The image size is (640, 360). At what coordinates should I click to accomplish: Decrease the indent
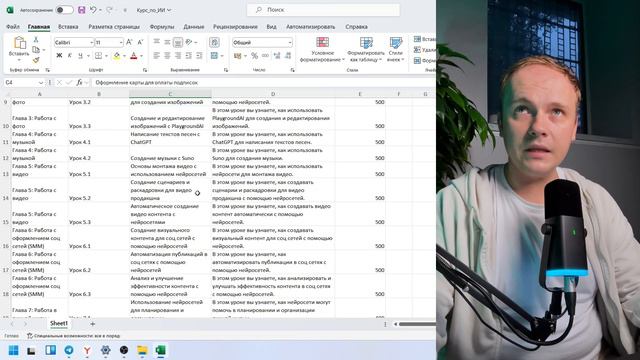189,56
